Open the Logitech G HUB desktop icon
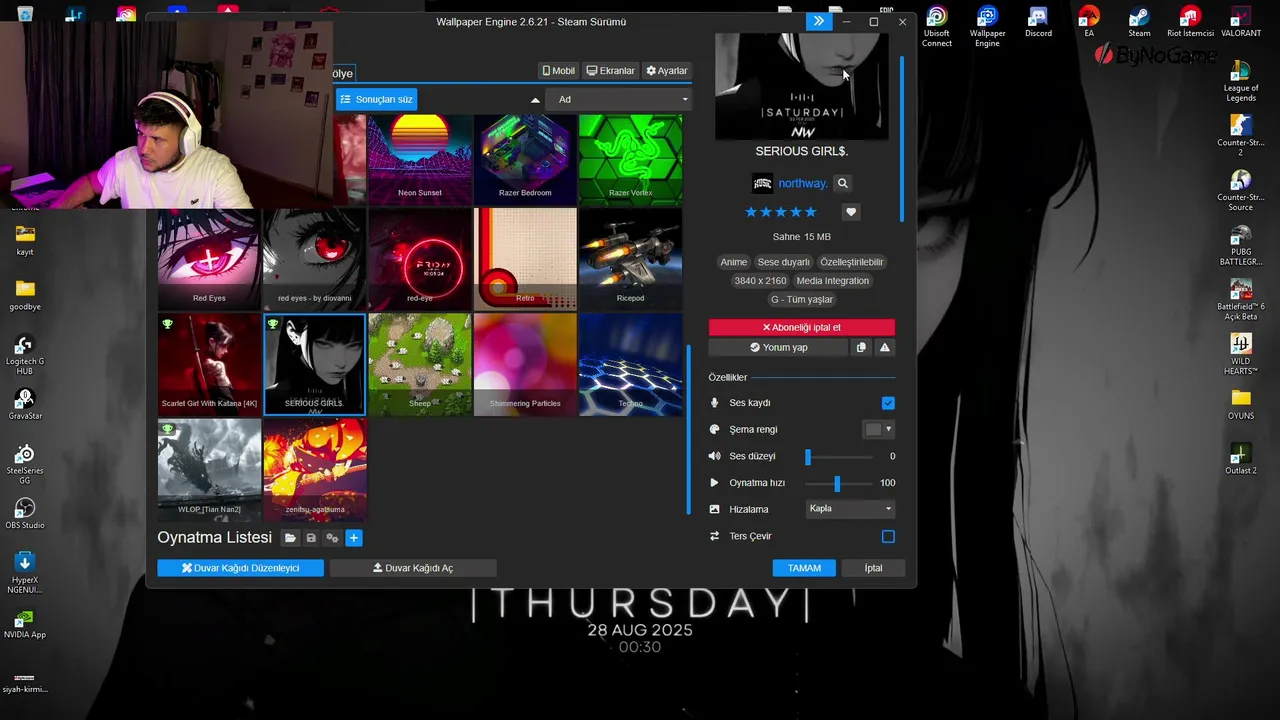Viewport: 1280px width, 720px height. (25, 355)
